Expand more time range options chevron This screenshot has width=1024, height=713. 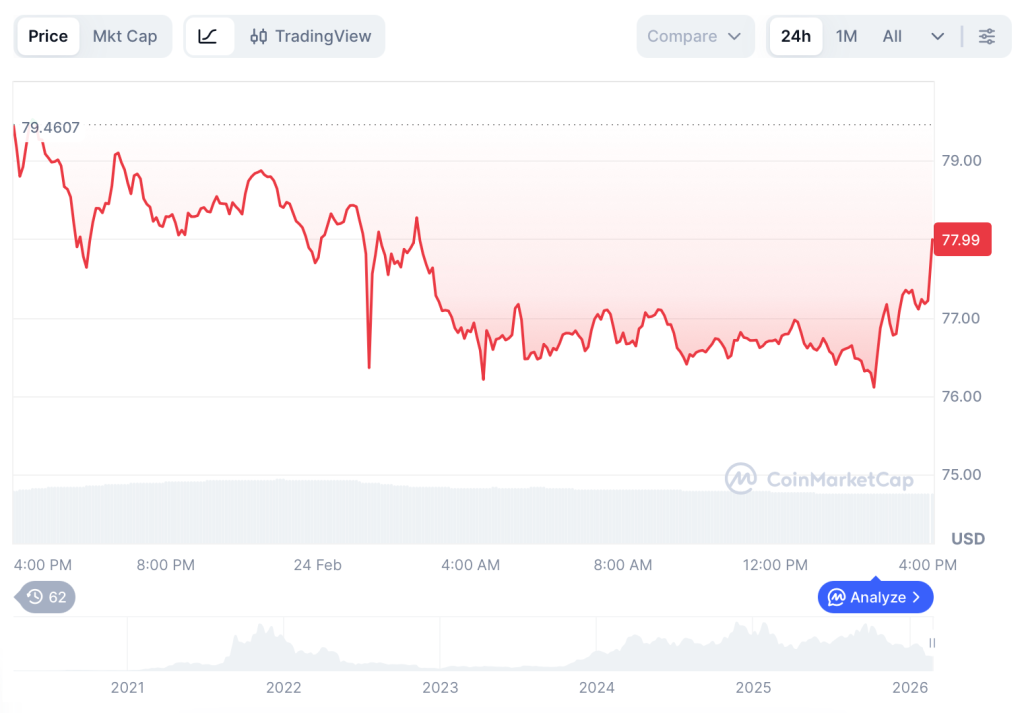tap(938, 37)
